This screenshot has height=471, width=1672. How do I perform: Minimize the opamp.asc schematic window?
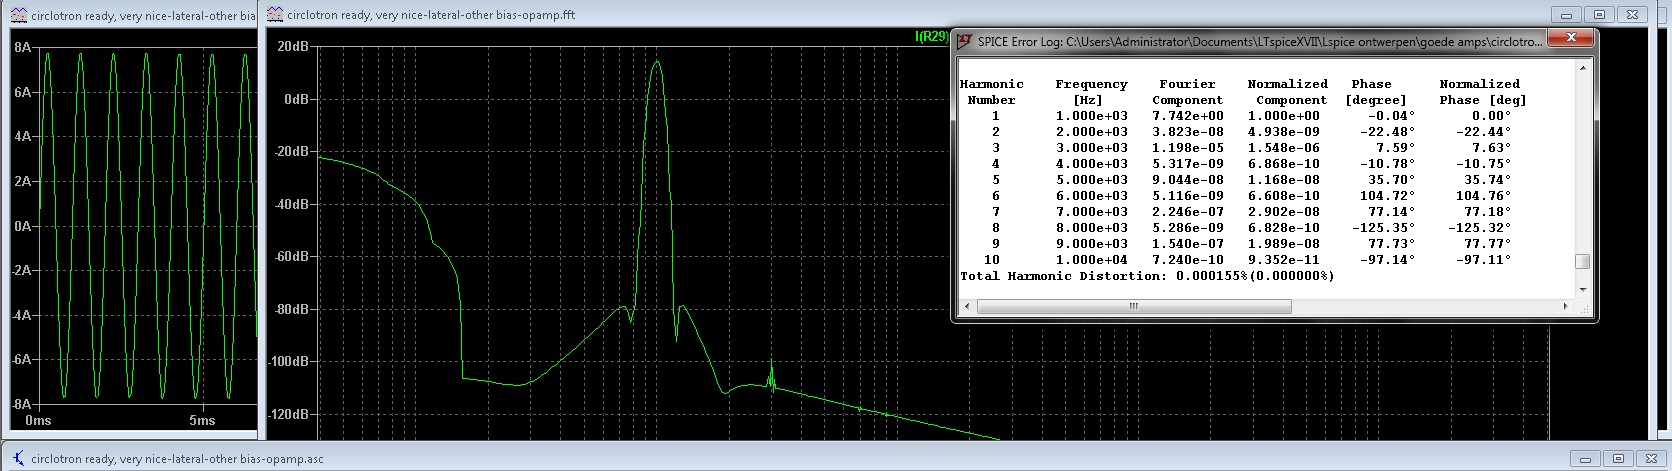[1586, 460]
